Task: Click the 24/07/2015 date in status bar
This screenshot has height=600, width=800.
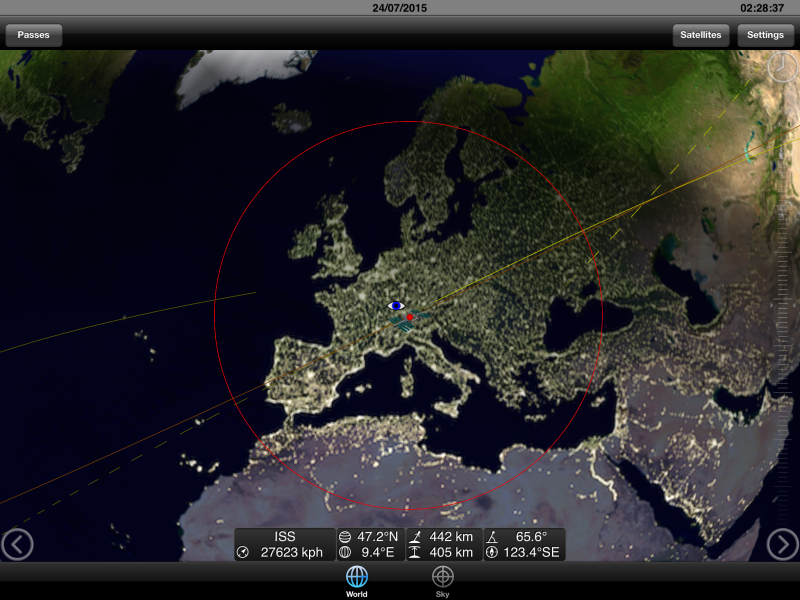Action: 399,8
